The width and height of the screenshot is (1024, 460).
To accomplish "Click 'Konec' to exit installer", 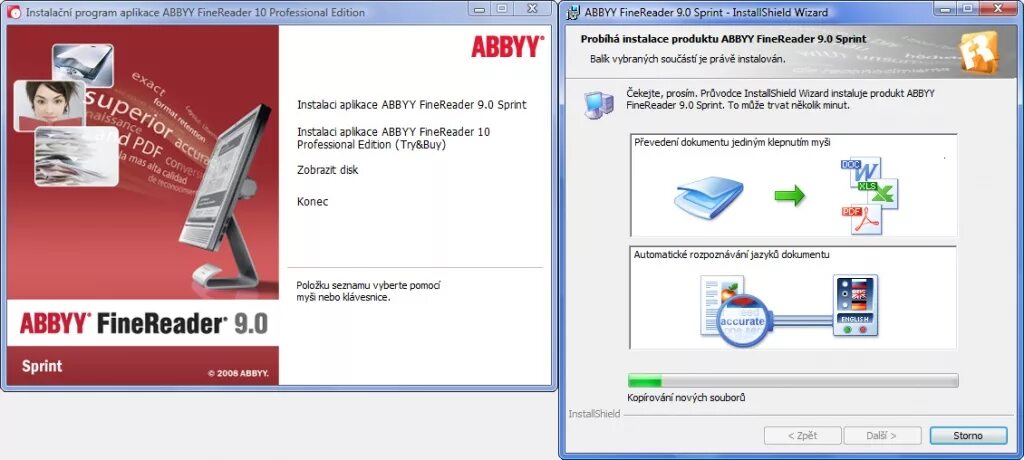I will coord(312,201).
